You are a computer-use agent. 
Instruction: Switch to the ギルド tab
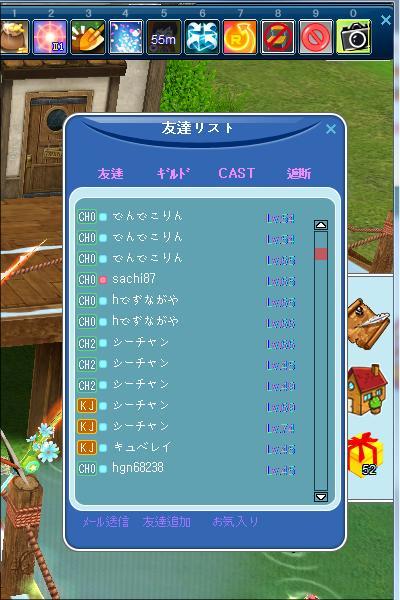(x=173, y=173)
